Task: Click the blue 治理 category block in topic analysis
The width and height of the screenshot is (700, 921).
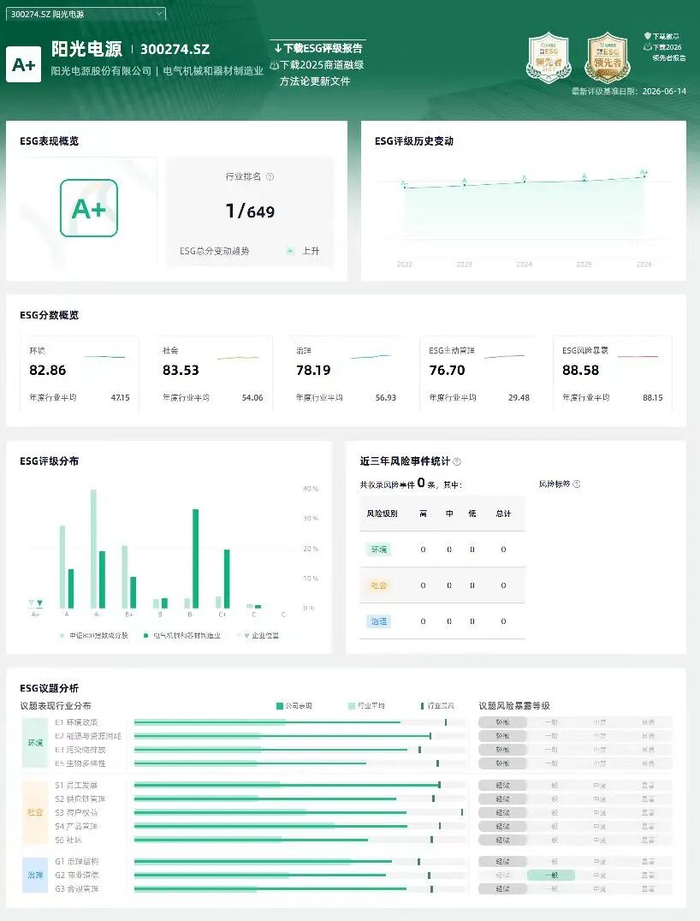Action: pos(35,875)
